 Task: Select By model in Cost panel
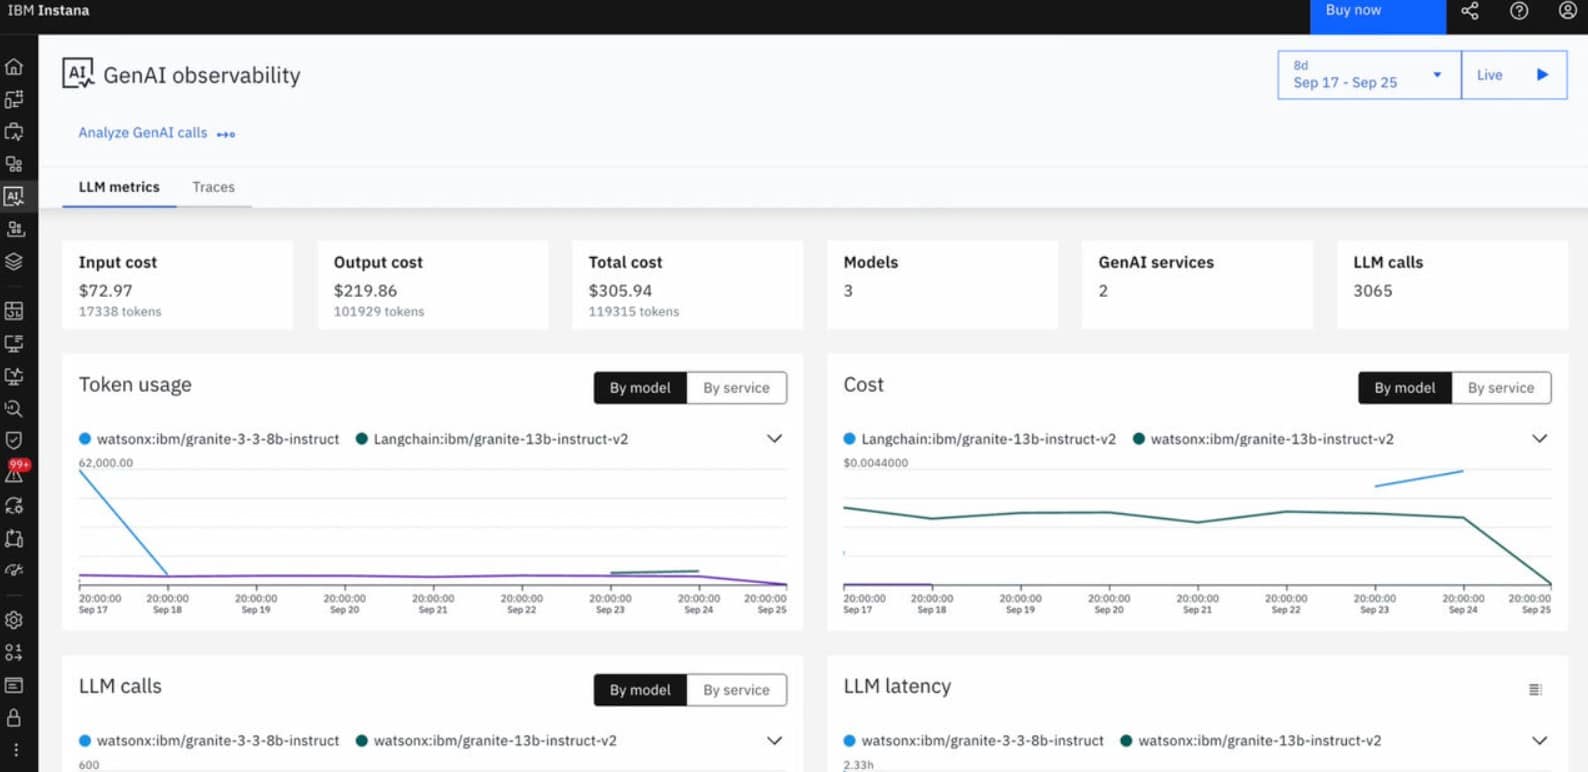[1404, 388]
